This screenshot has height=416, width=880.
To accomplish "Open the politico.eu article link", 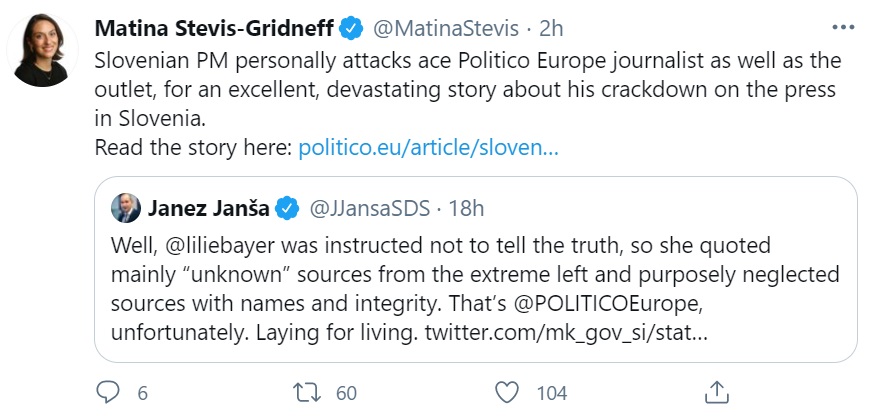I will click(428, 148).
